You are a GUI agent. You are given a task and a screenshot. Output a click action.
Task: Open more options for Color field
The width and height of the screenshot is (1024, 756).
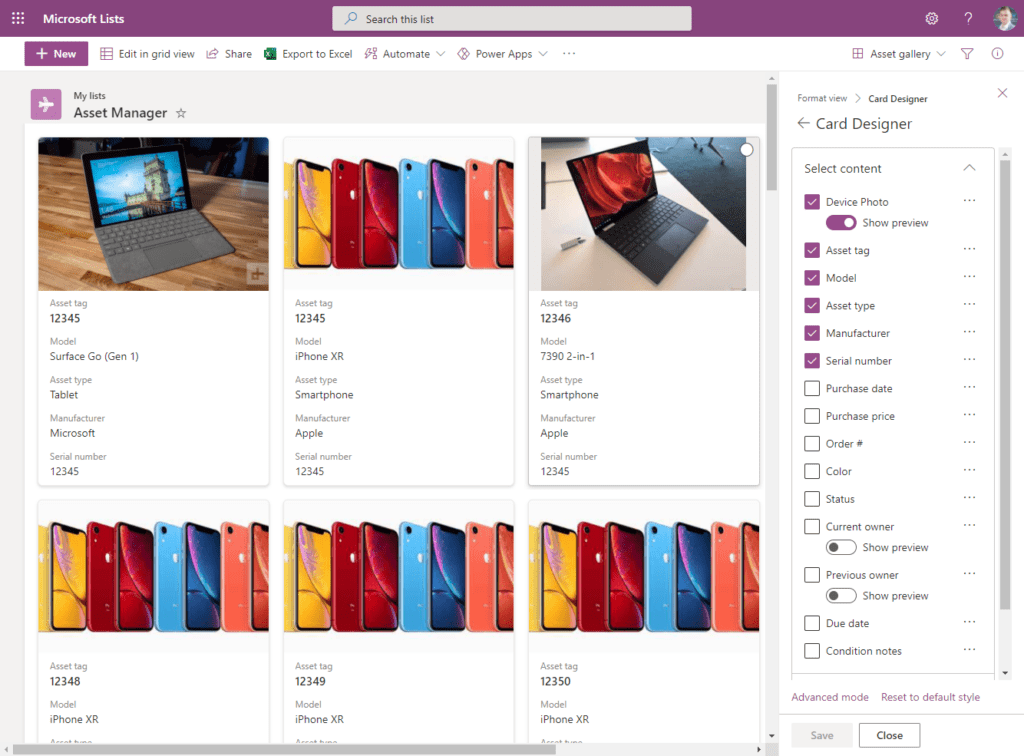(x=969, y=470)
